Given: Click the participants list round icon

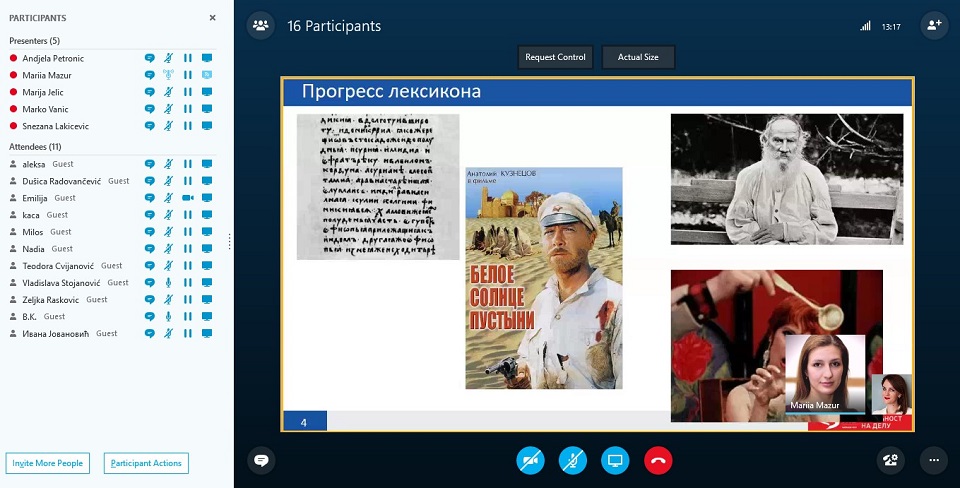Looking at the screenshot, I should (261, 26).
